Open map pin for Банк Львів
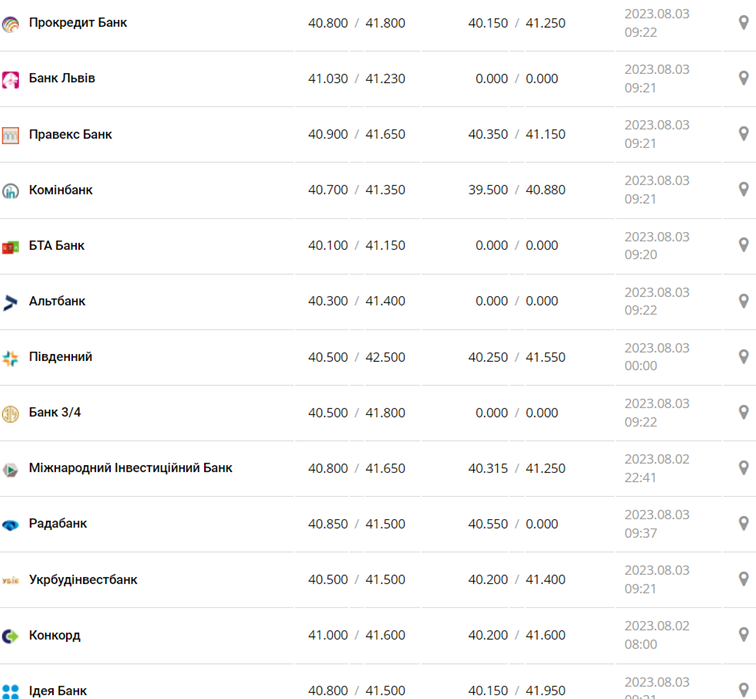The width and height of the screenshot is (756, 699). pos(743,79)
